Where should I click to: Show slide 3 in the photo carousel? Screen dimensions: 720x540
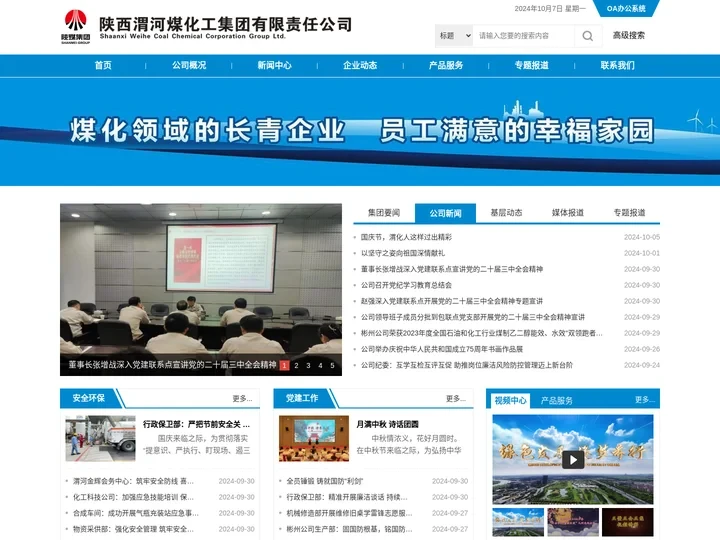[308, 366]
